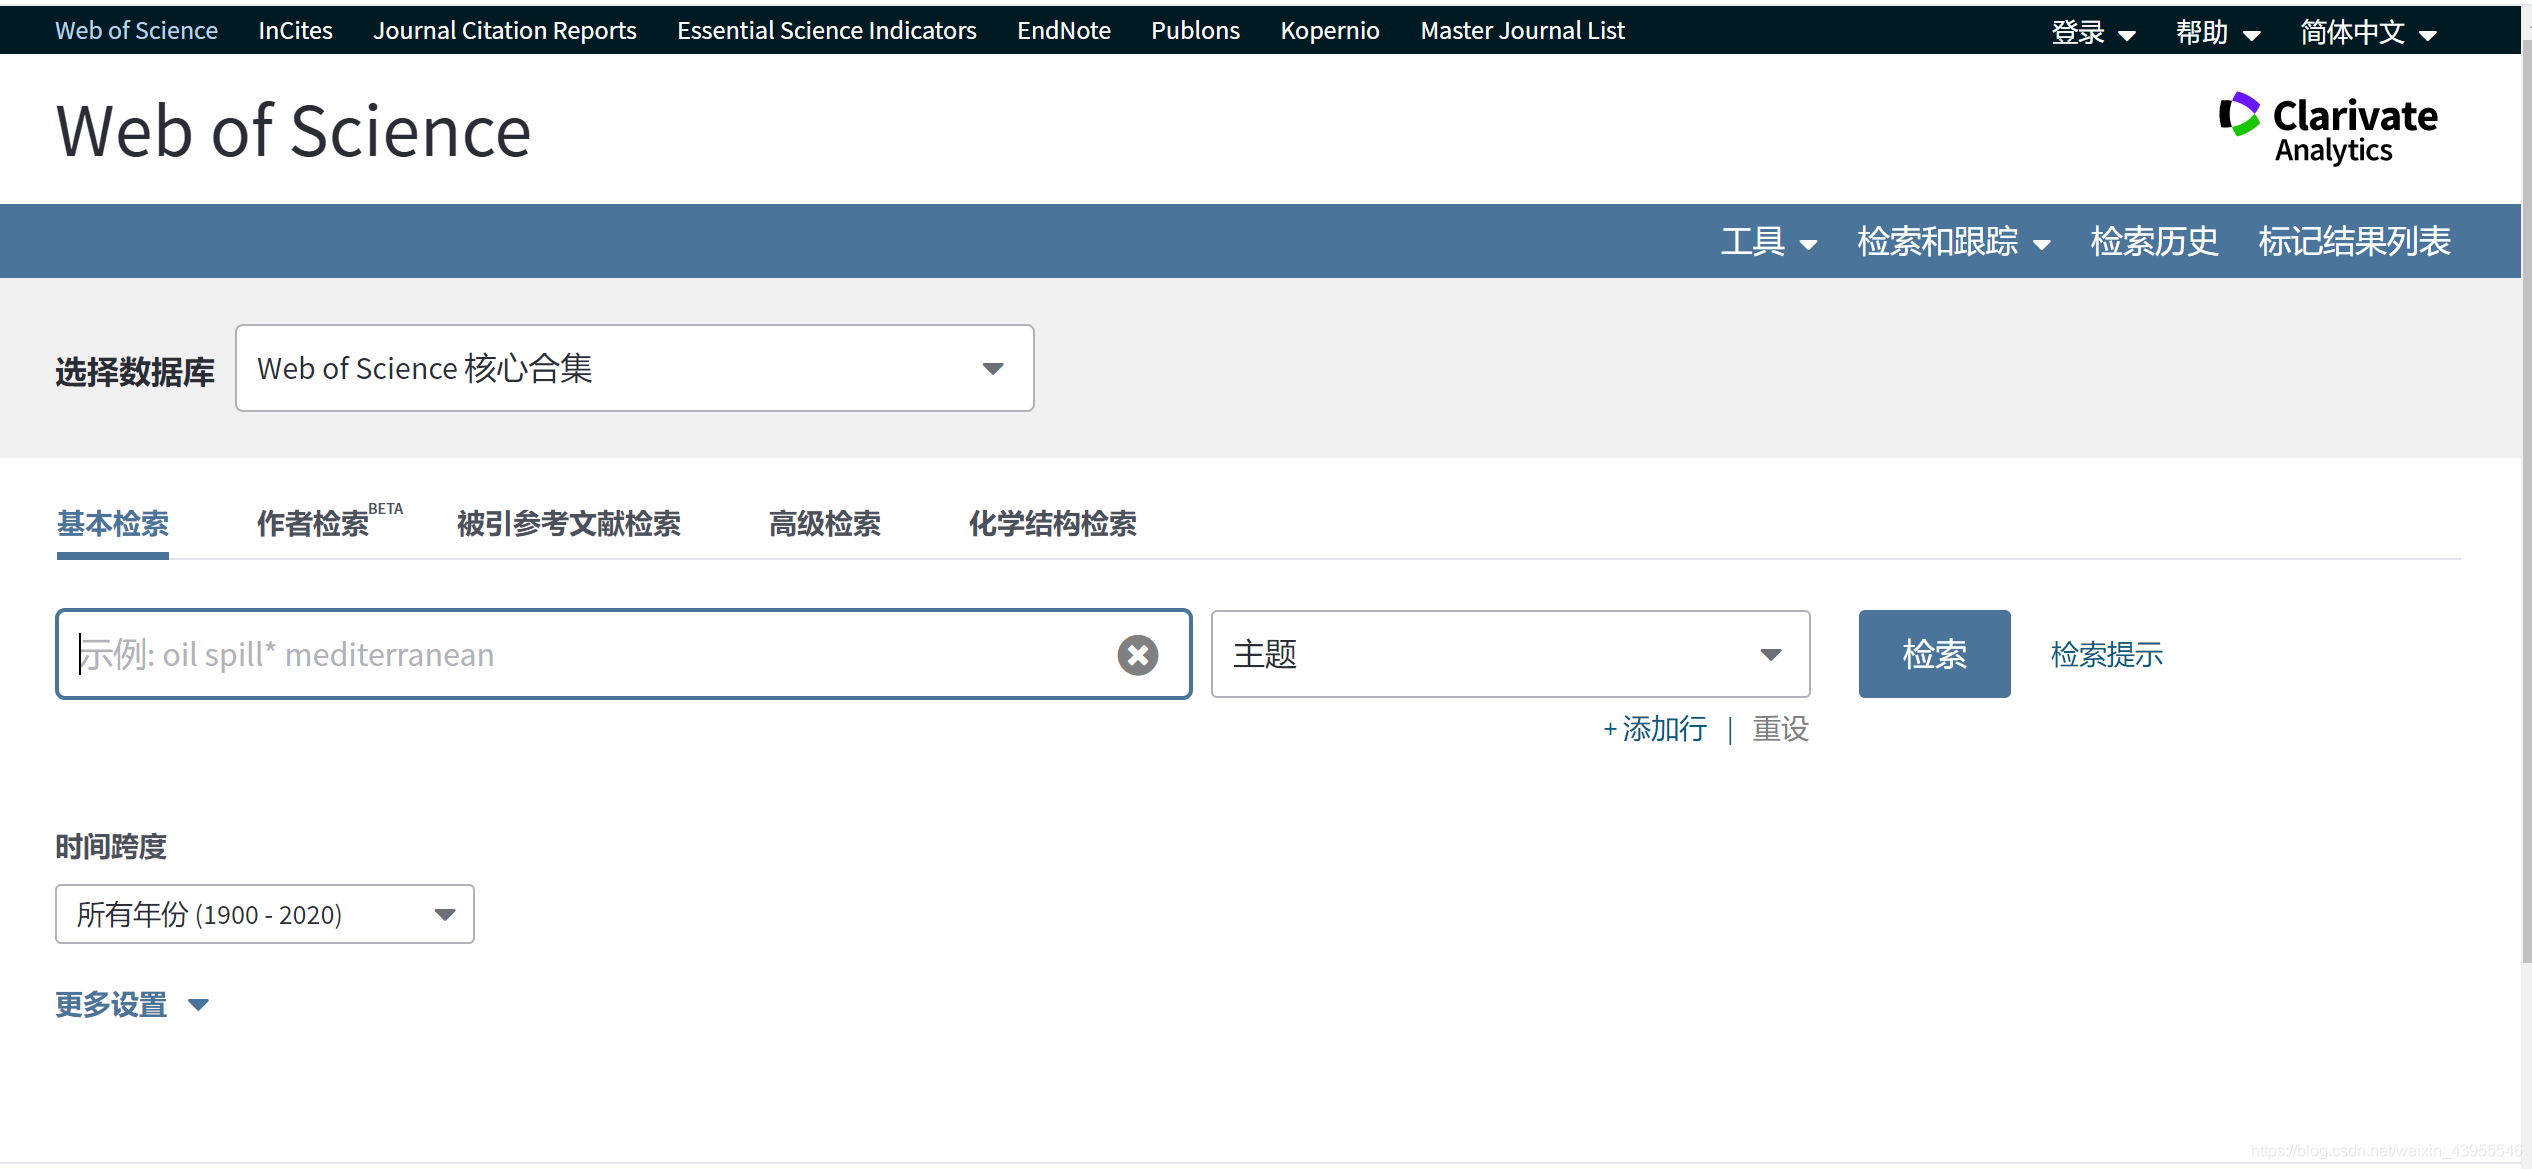
Task: Switch to 化学结构检索 tab
Action: coord(1052,523)
